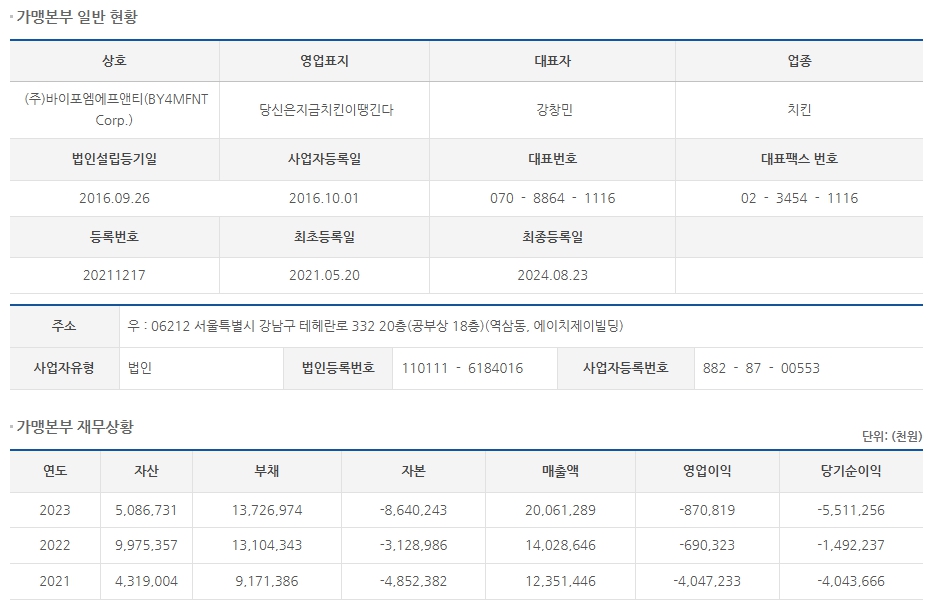Viewport: 935px width, 607px height.
Task: Select 2023 capital value -8,640,243
Action: [413, 510]
